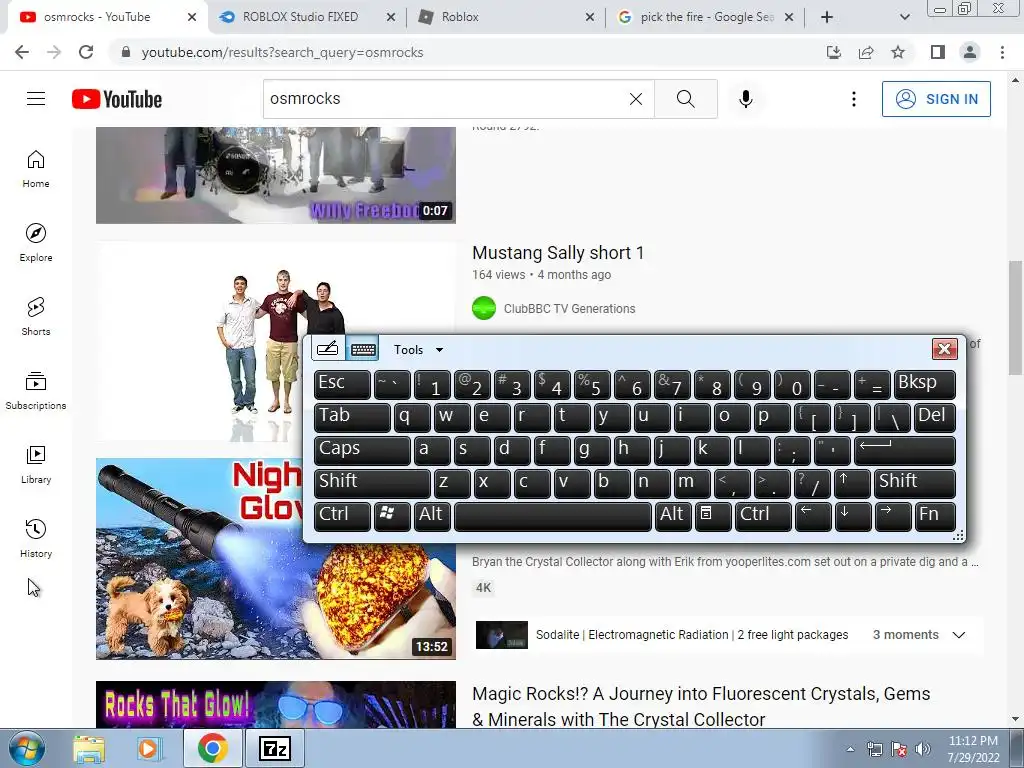Start voice search with the microphone

coord(746,99)
